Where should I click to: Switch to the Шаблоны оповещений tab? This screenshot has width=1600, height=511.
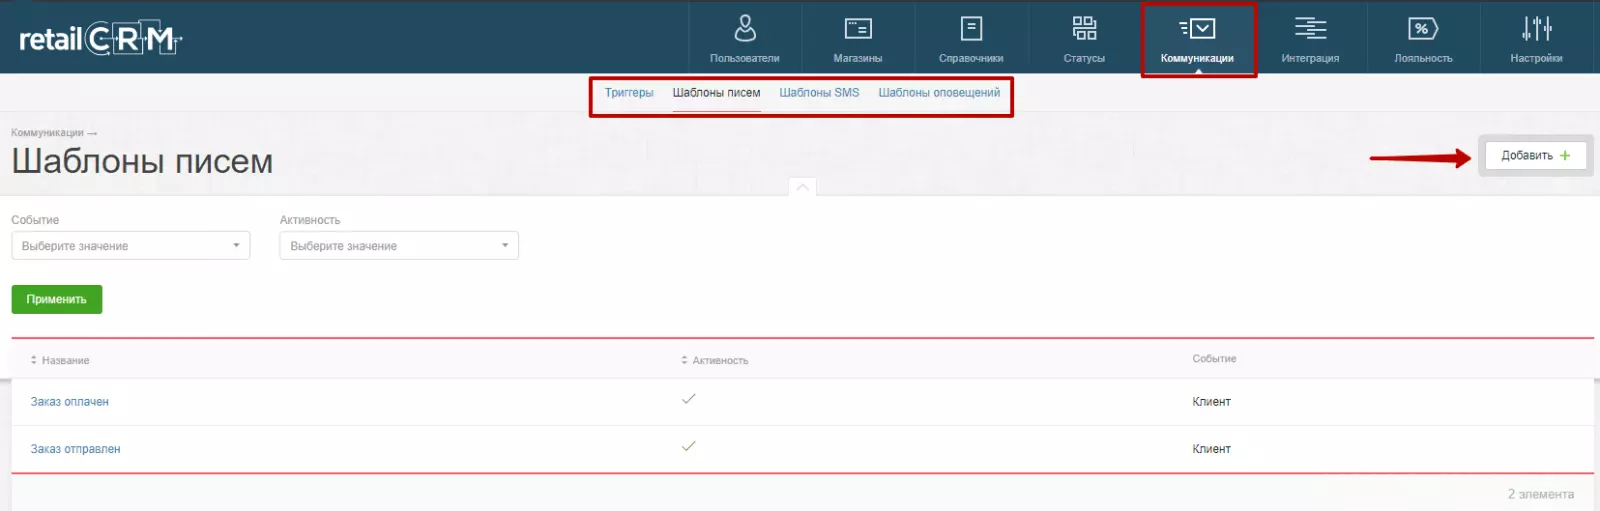point(939,93)
